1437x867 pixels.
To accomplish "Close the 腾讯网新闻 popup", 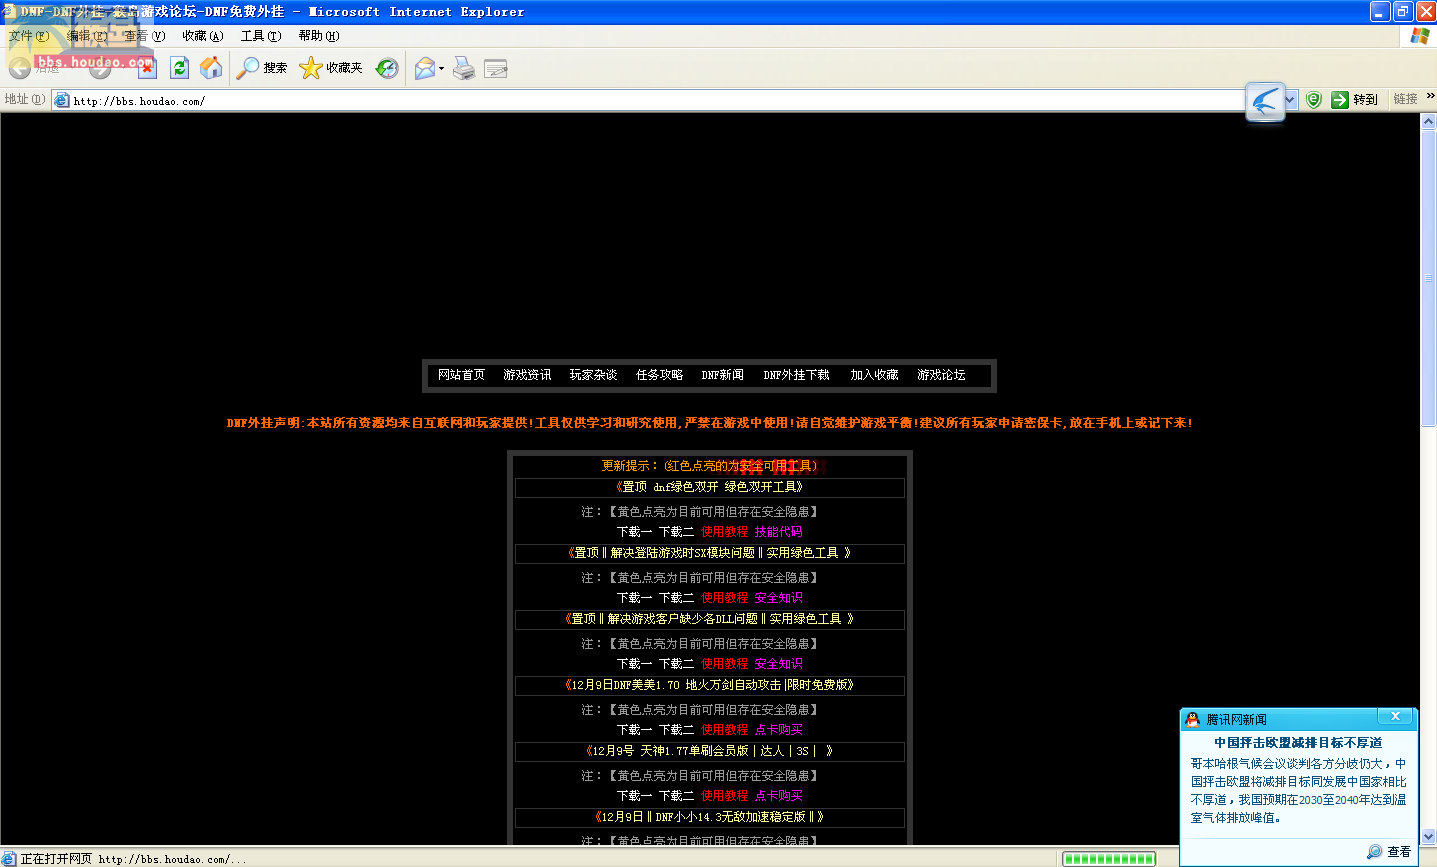I will click(x=1395, y=716).
